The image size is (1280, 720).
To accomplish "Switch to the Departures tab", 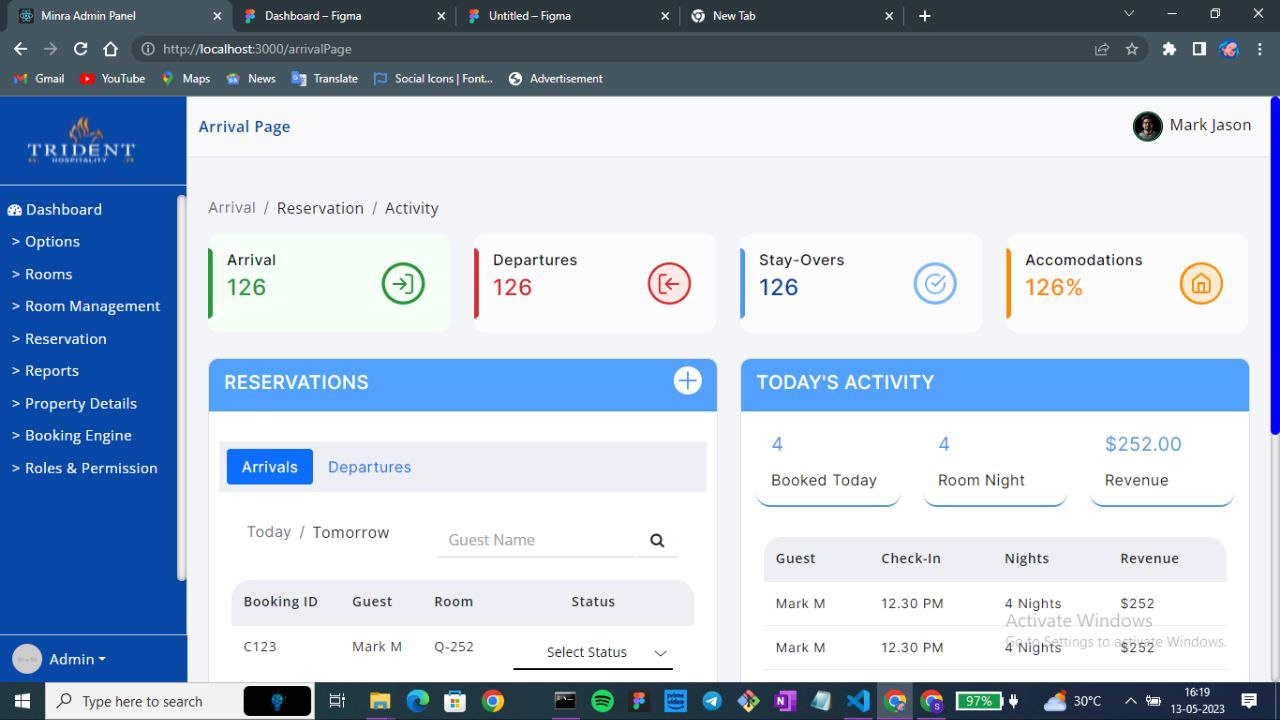I will pyautogui.click(x=369, y=467).
